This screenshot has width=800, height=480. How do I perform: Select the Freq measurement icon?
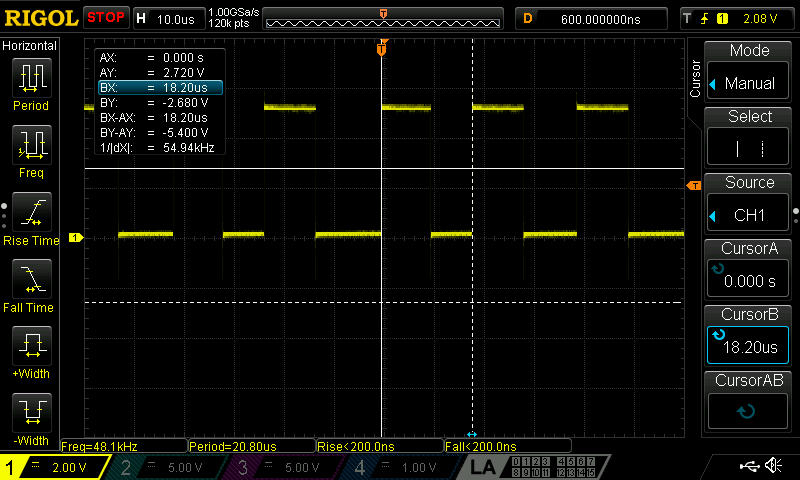[x=31, y=145]
